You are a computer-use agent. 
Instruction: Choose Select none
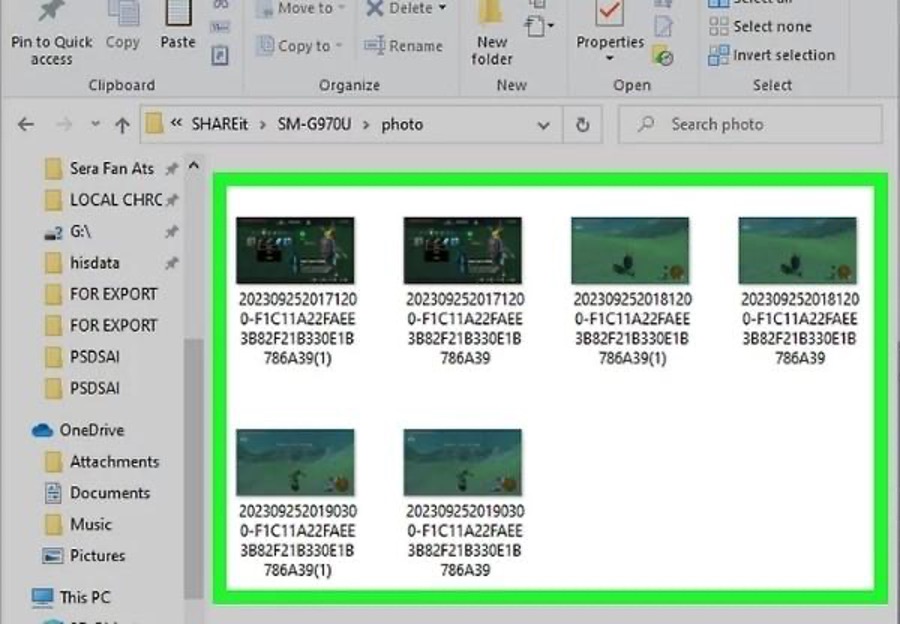(761, 26)
